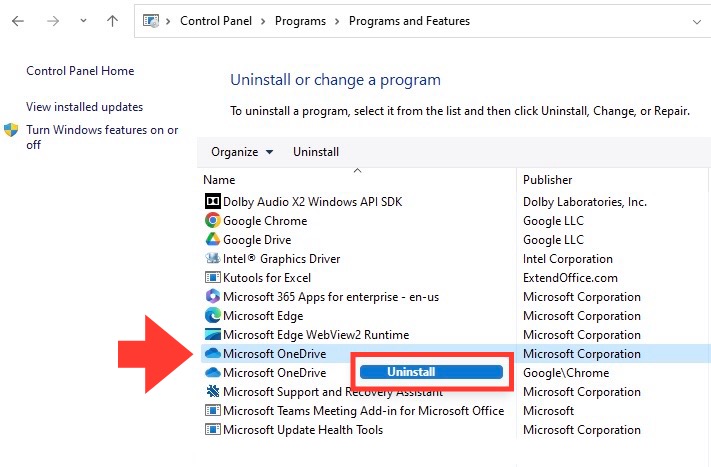Click the Dolby Audio X2 icon
The height and width of the screenshot is (467, 711).
pyautogui.click(x=213, y=201)
